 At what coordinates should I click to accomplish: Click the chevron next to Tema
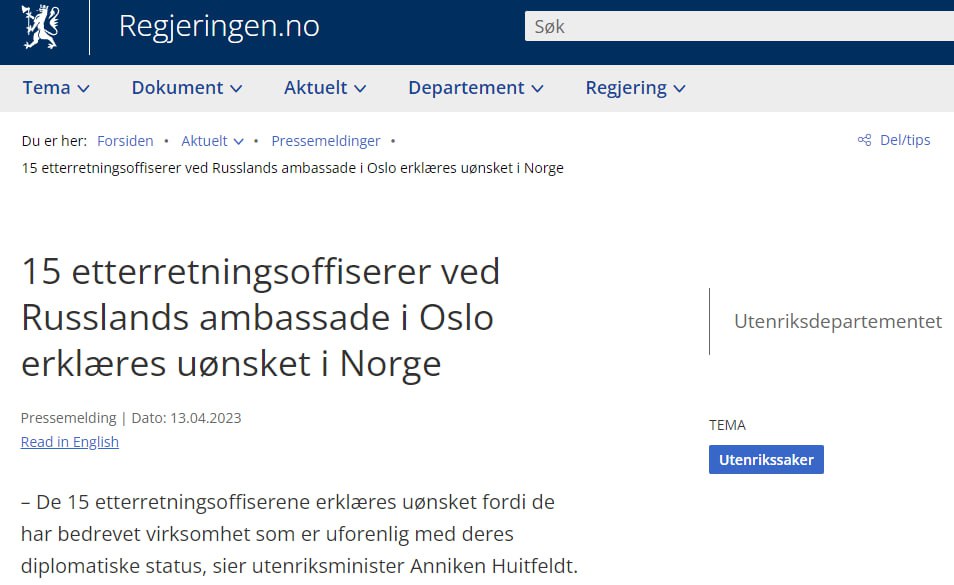tap(83, 89)
